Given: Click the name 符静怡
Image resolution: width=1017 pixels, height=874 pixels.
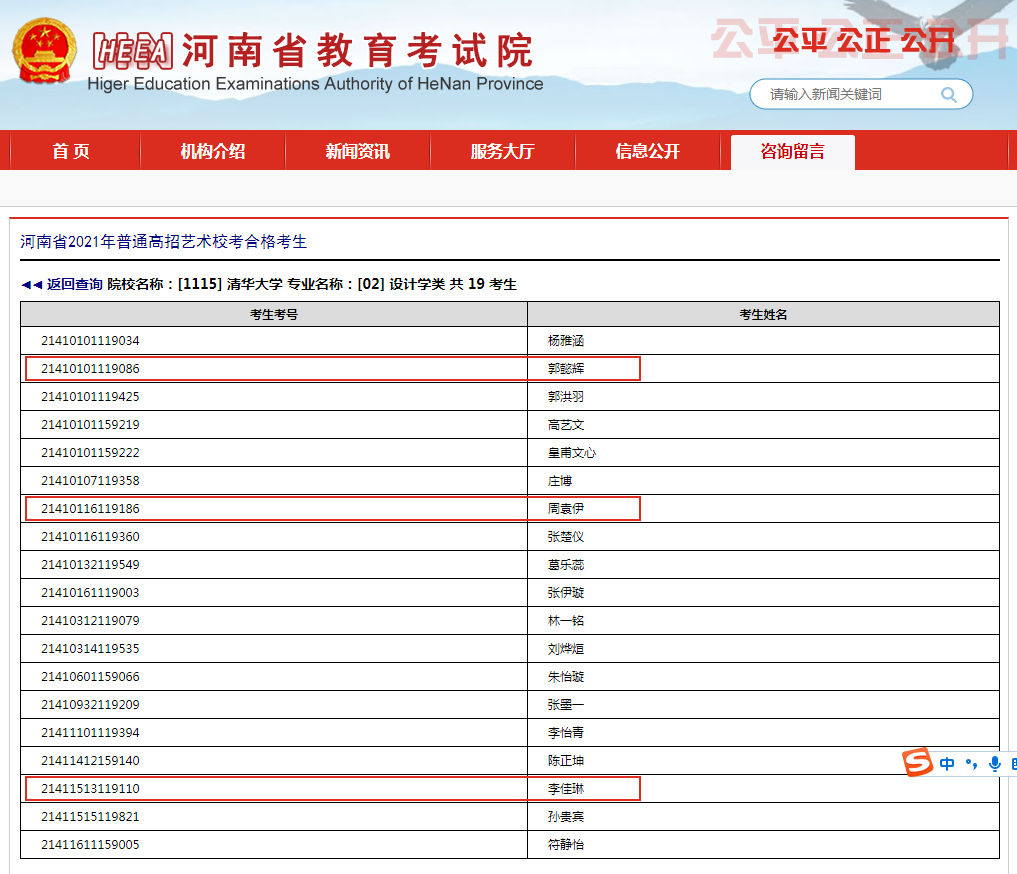Looking at the screenshot, I should coord(566,844).
